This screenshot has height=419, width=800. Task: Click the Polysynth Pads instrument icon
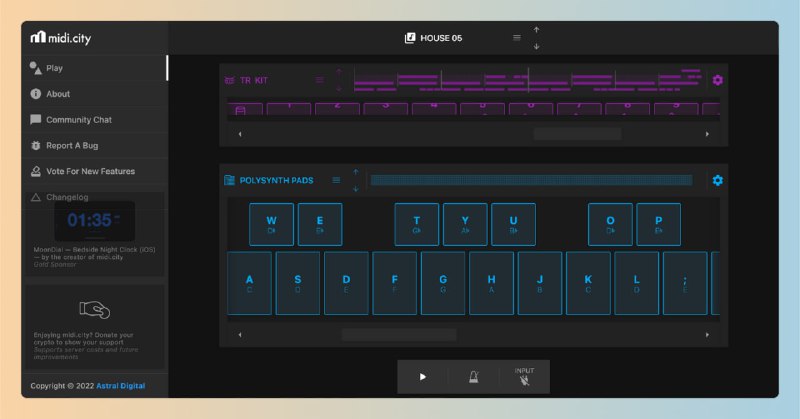click(x=229, y=181)
